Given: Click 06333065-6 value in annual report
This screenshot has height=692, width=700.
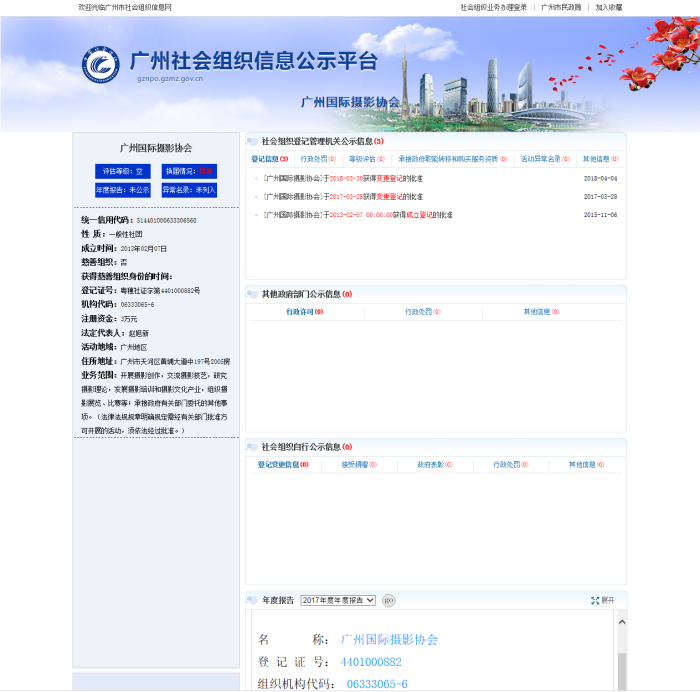Looking at the screenshot, I should (x=377, y=684).
